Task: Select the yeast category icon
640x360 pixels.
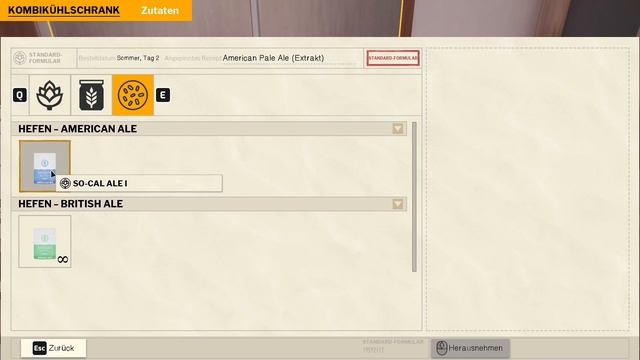Action: coord(133,95)
